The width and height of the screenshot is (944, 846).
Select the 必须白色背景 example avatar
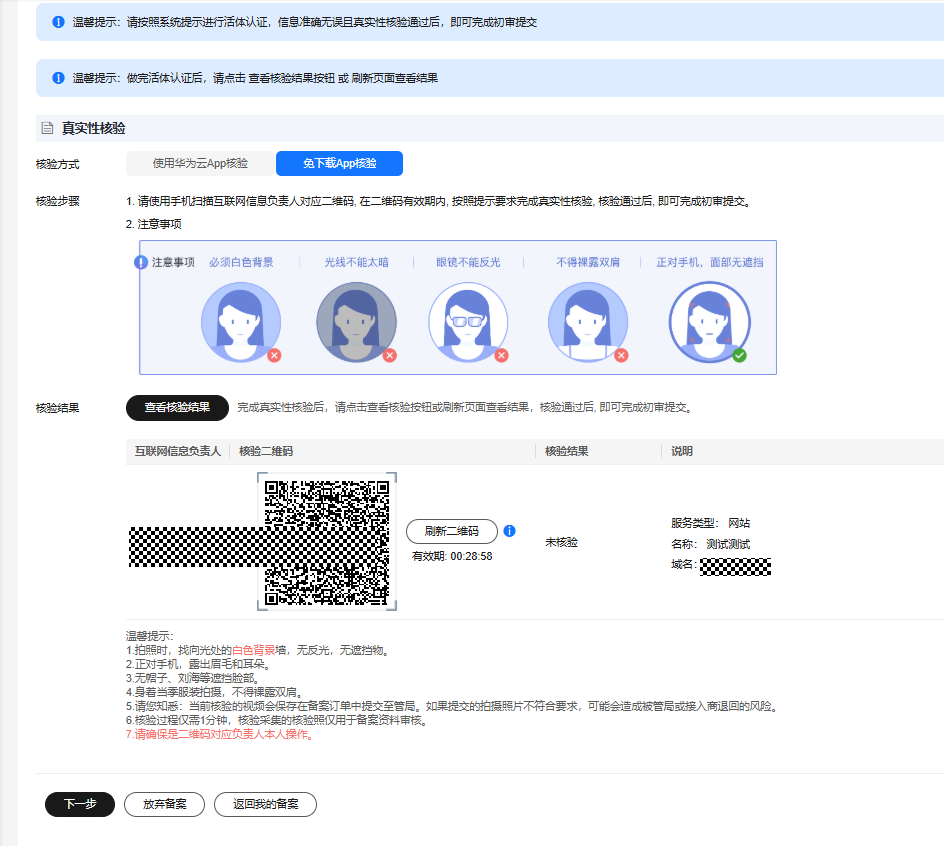coord(241,322)
